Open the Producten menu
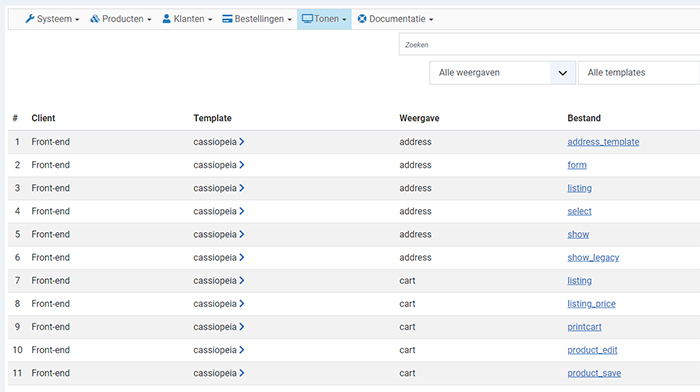700x392 pixels. pyautogui.click(x=121, y=19)
